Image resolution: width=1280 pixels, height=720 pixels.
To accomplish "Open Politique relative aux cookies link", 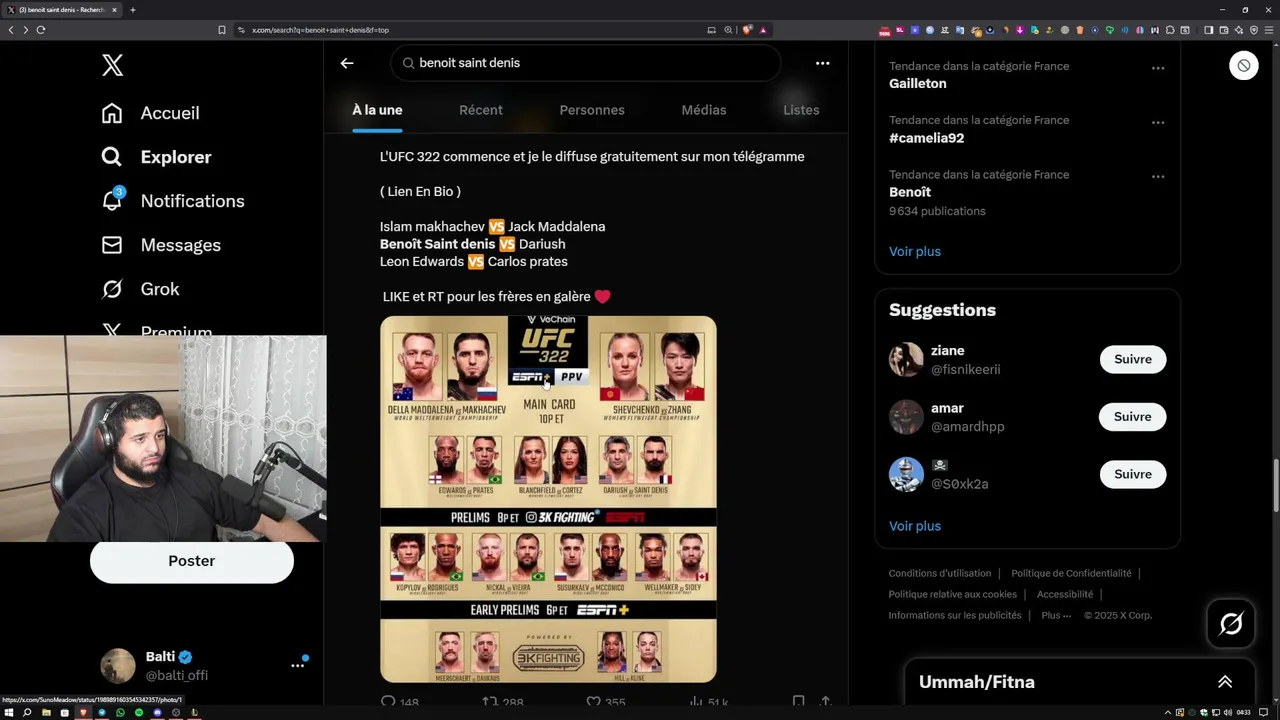I will 953,594.
